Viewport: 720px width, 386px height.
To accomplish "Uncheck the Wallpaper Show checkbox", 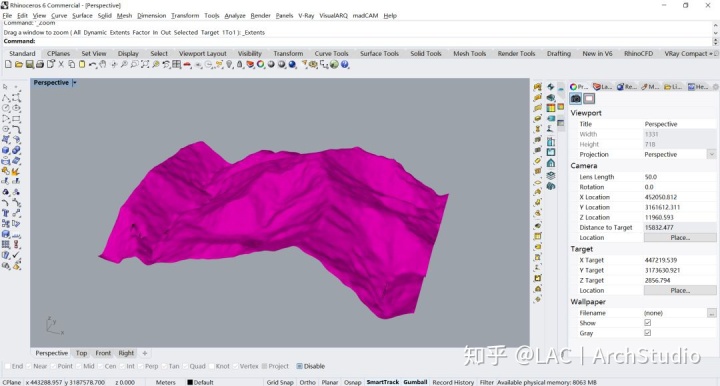I will point(647,323).
